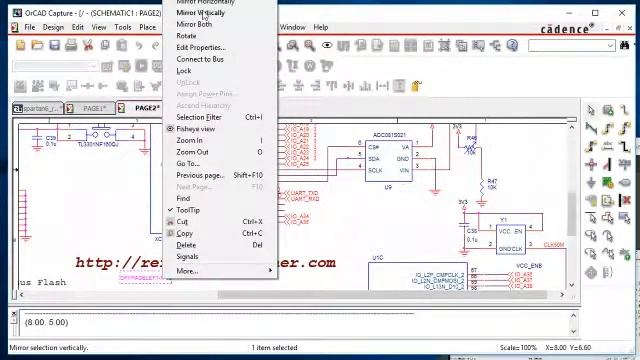Click the search combo box text field
Image resolution: width=640 pixels, height=360 pixels.
pos(567,45)
